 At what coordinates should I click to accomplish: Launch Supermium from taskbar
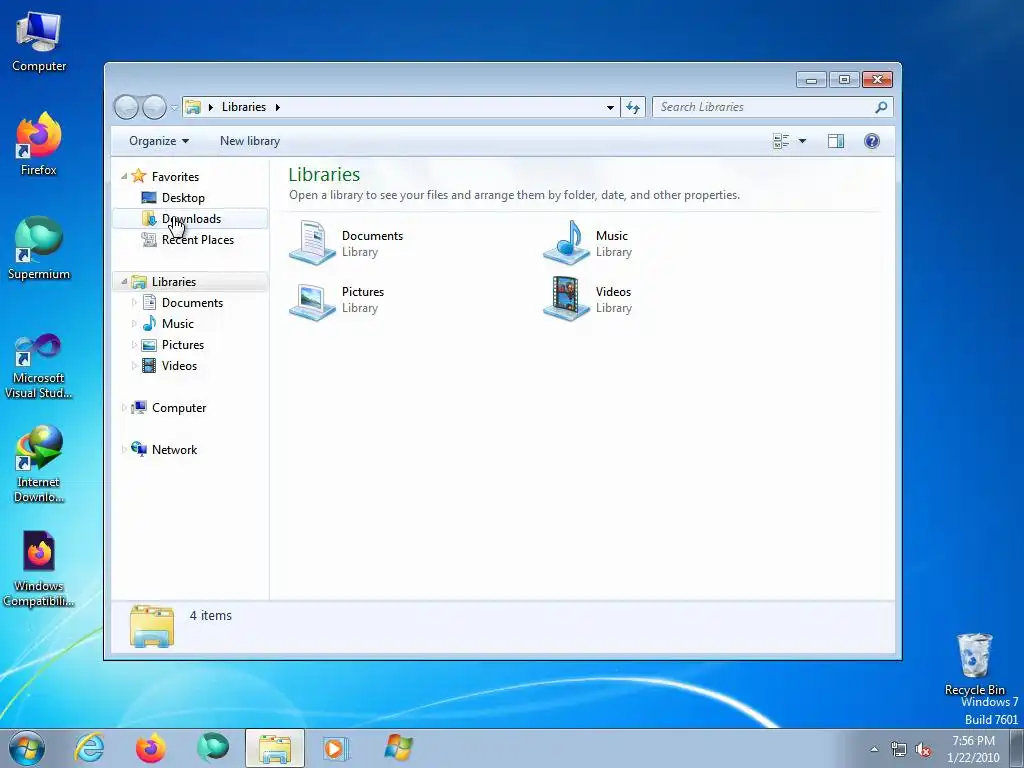click(212, 748)
